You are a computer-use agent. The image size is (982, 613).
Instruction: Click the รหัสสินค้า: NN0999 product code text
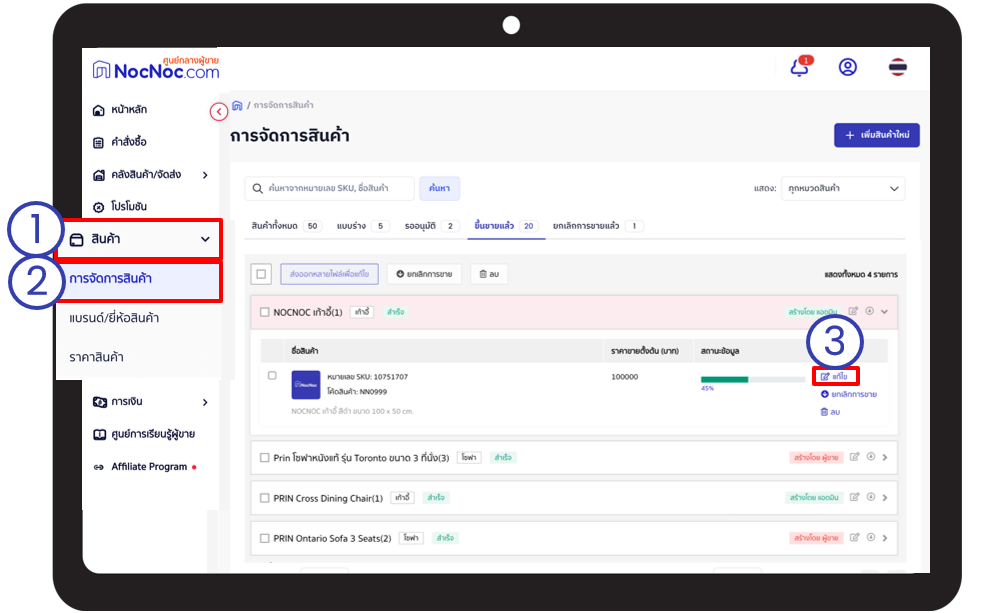[x=357, y=392]
